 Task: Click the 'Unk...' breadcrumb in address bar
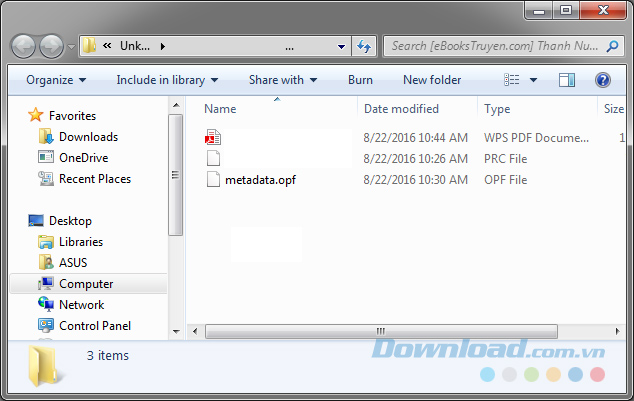(x=135, y=46)
